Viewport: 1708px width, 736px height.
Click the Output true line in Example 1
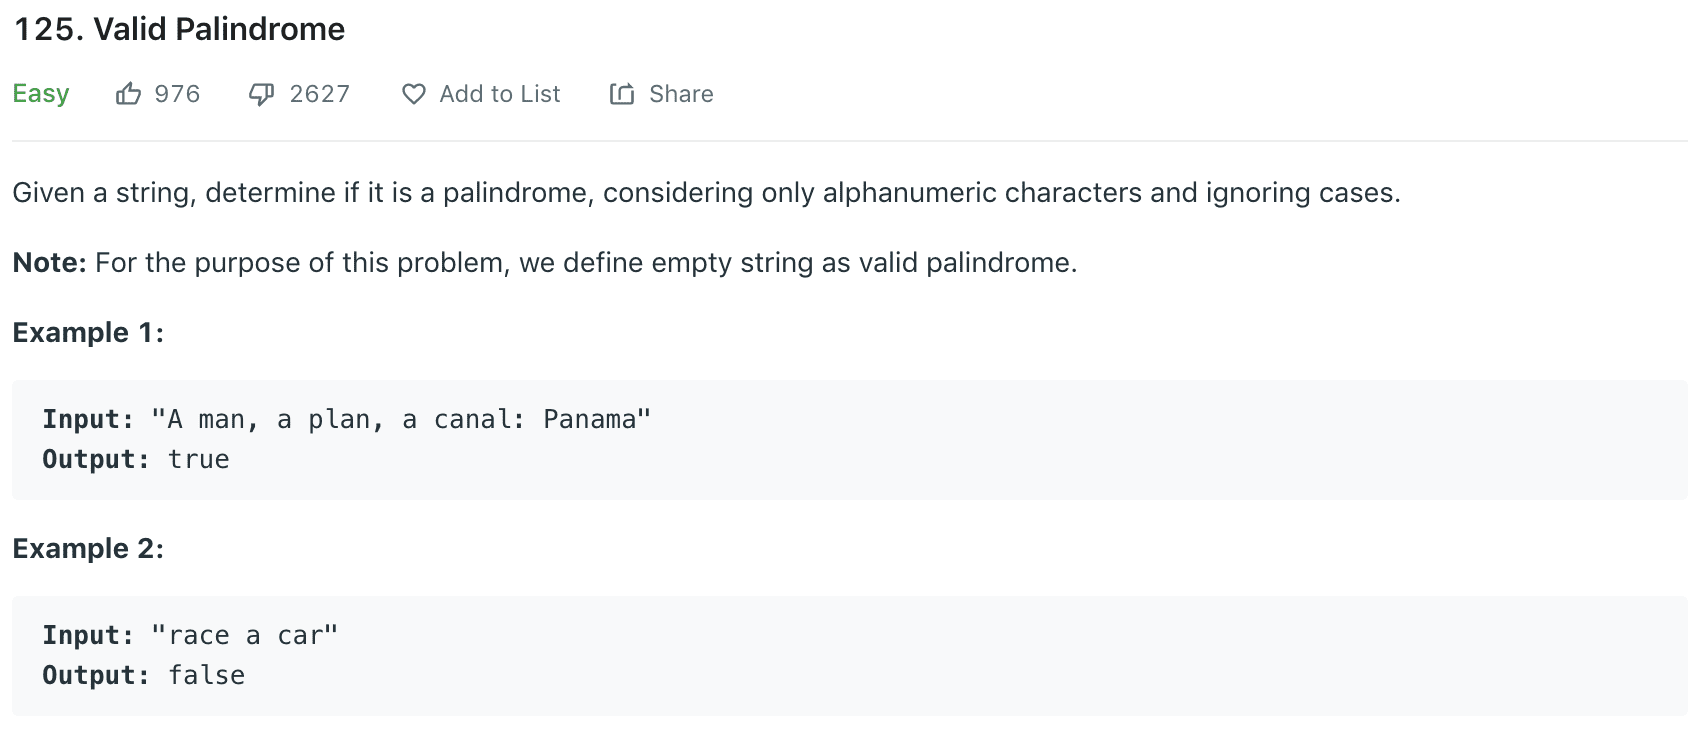136,459
